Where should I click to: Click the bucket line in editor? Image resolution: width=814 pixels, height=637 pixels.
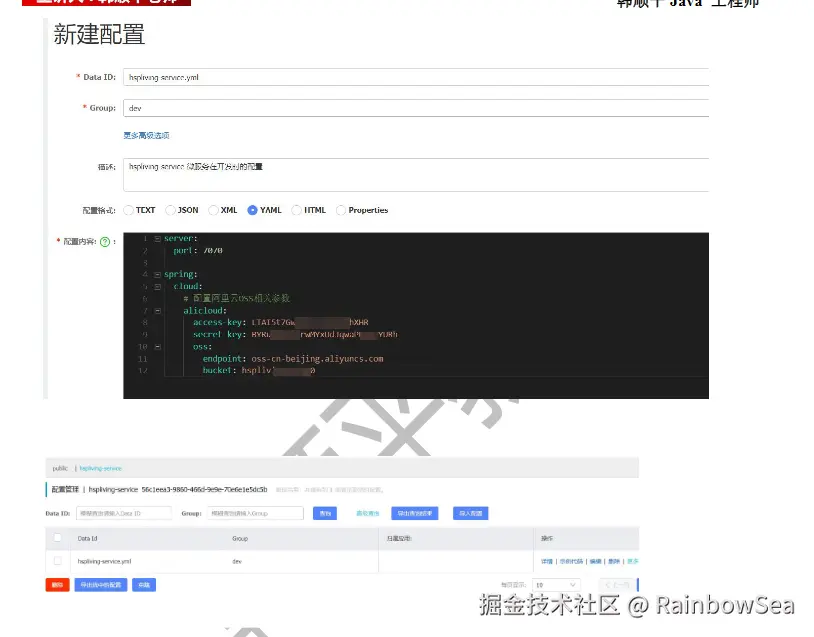coord(259,371)
